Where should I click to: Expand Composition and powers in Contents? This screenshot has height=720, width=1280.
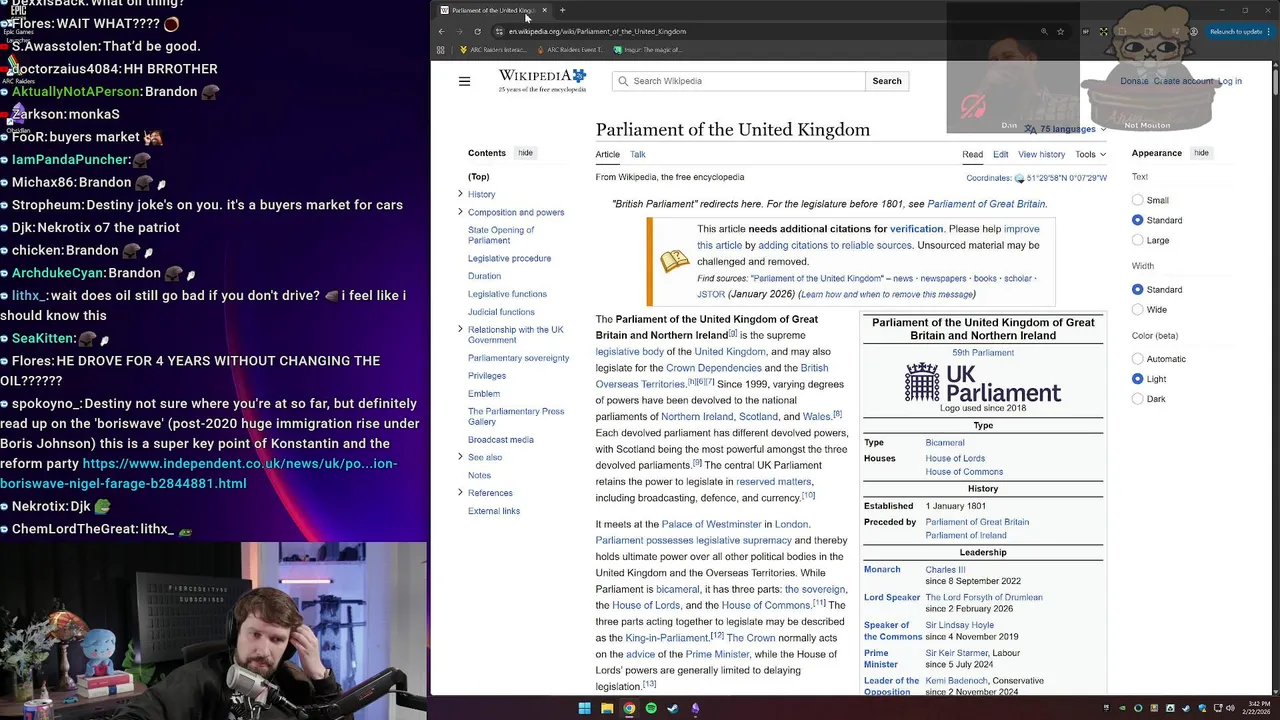460,212
